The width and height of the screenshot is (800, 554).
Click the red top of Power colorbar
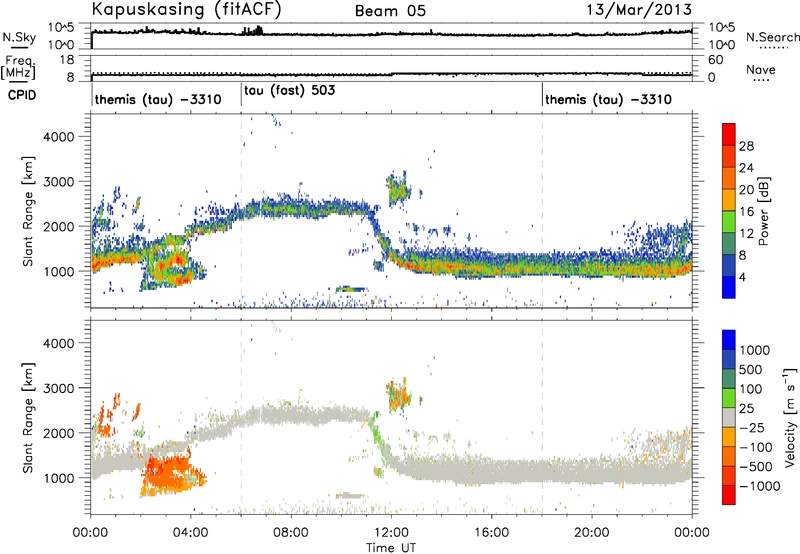click(x=729, y=134)
